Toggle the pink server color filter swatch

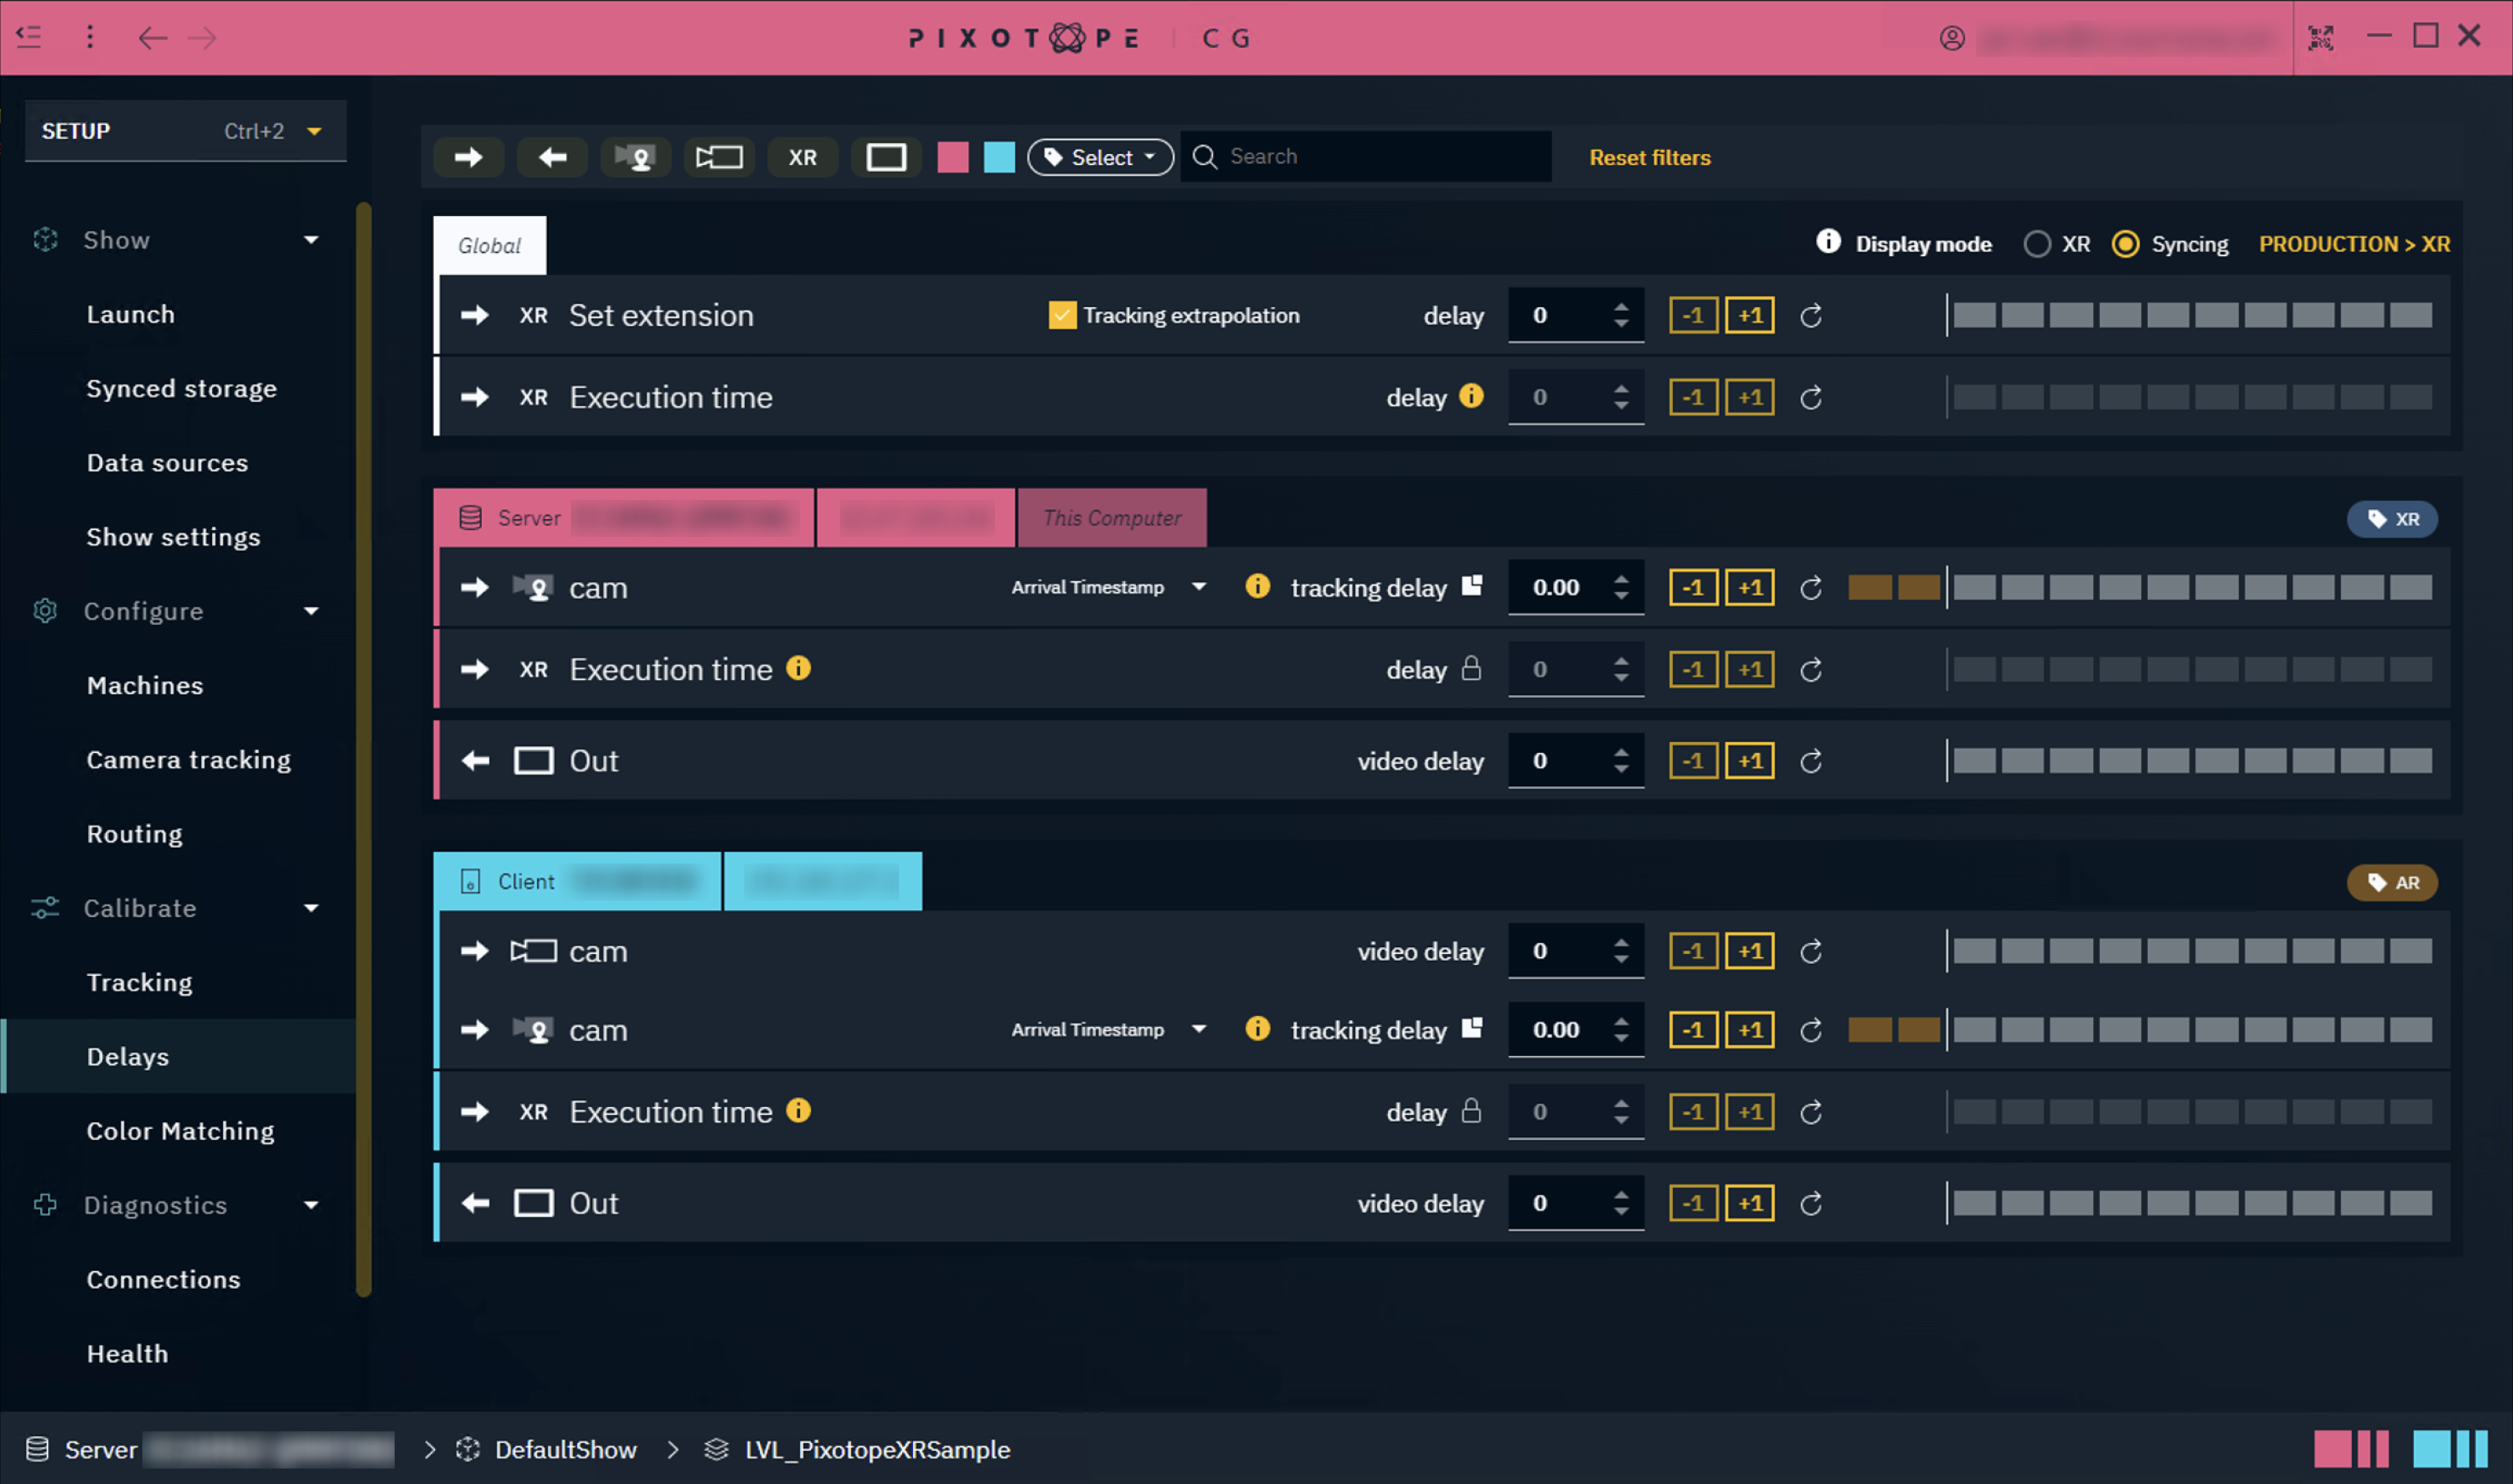point(952,157)
